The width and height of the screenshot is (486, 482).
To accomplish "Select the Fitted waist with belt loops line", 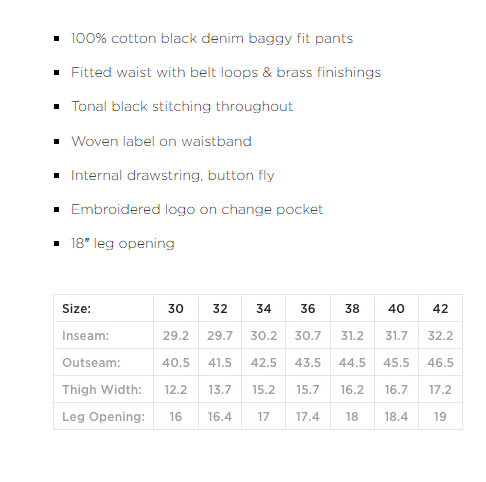I will coord(226,73).
